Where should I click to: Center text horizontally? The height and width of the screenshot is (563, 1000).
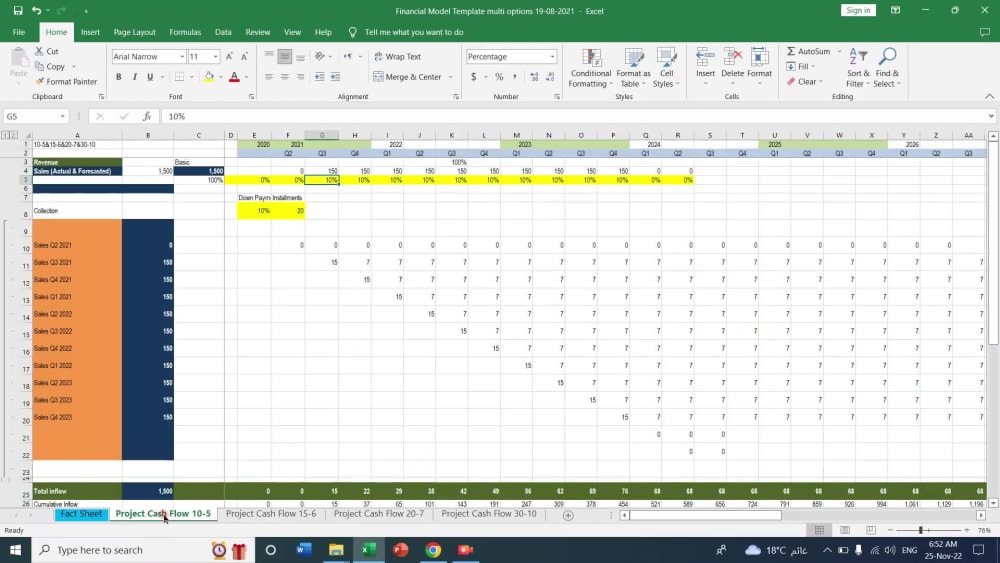[284, 77]
